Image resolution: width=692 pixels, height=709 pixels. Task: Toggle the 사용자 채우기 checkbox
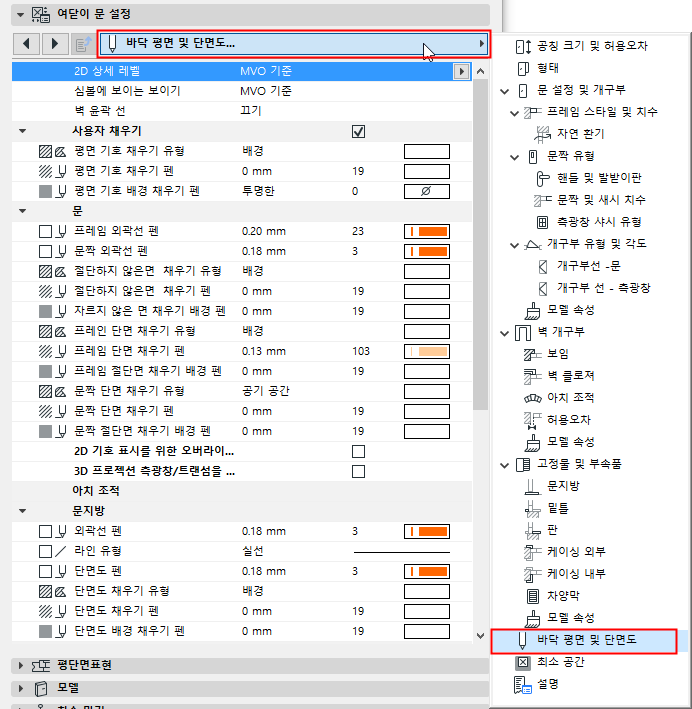pyautogui.click(x=358, y=132)
